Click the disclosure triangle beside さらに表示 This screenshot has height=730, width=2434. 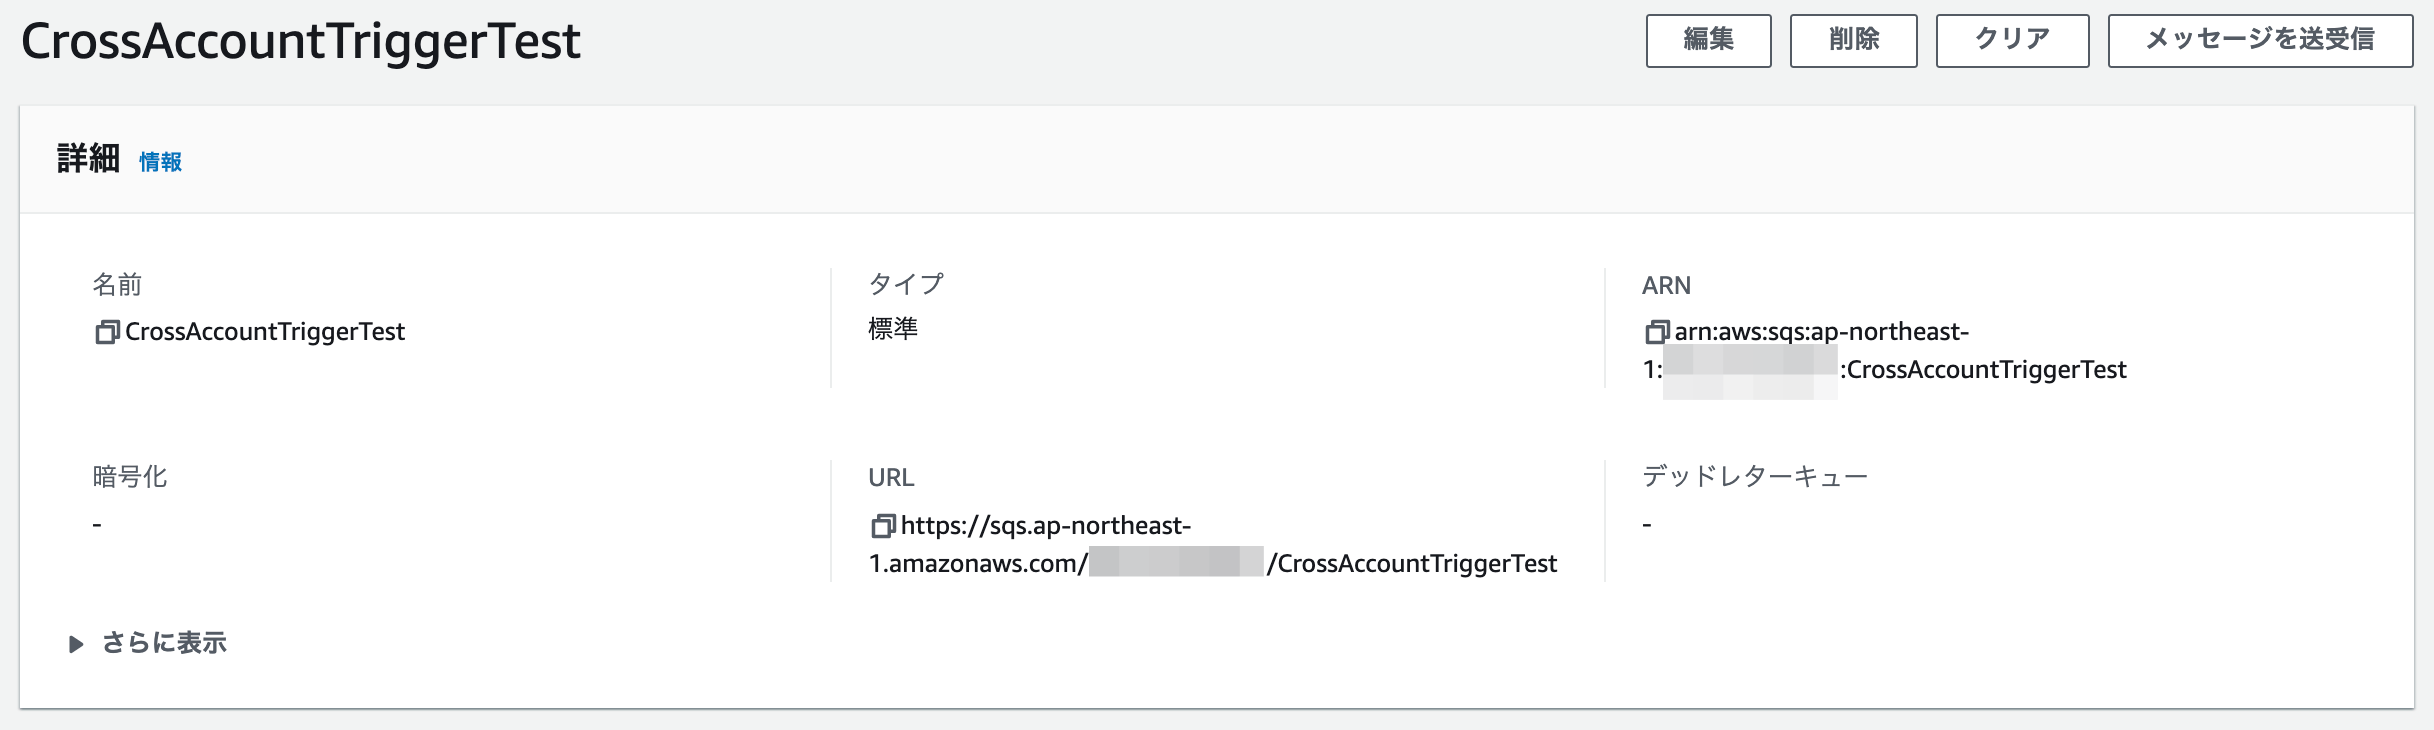[74, 644]
